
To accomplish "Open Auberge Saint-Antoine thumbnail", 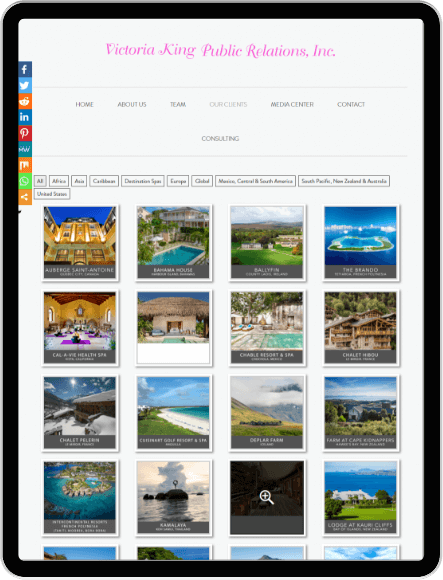I will pos(80,243).
